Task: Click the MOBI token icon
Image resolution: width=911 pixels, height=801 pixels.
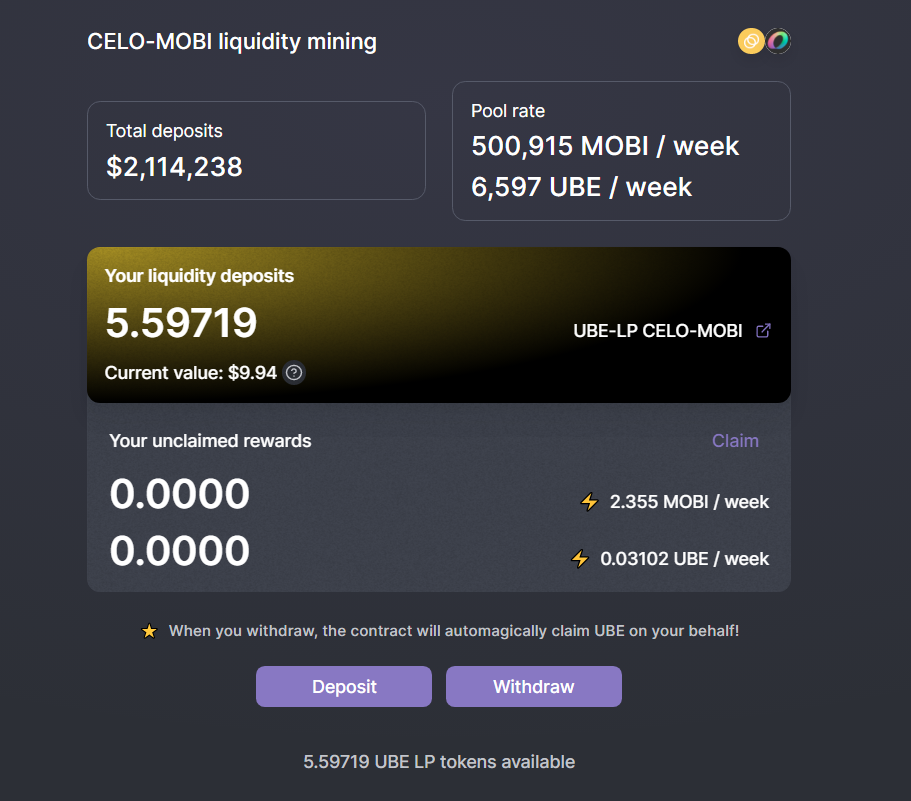Action: (x=778, y=41)
